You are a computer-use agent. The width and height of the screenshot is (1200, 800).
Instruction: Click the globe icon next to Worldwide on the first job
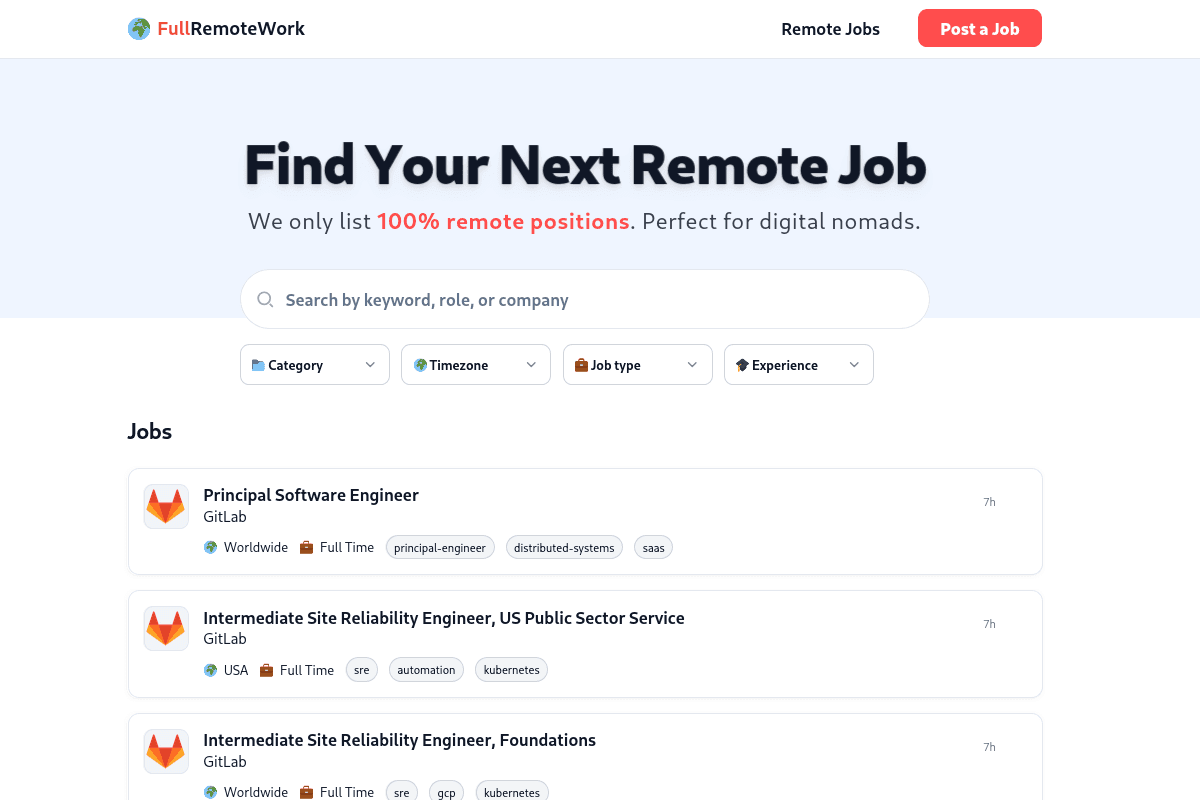pyautogui.click(x=210, y=547)
